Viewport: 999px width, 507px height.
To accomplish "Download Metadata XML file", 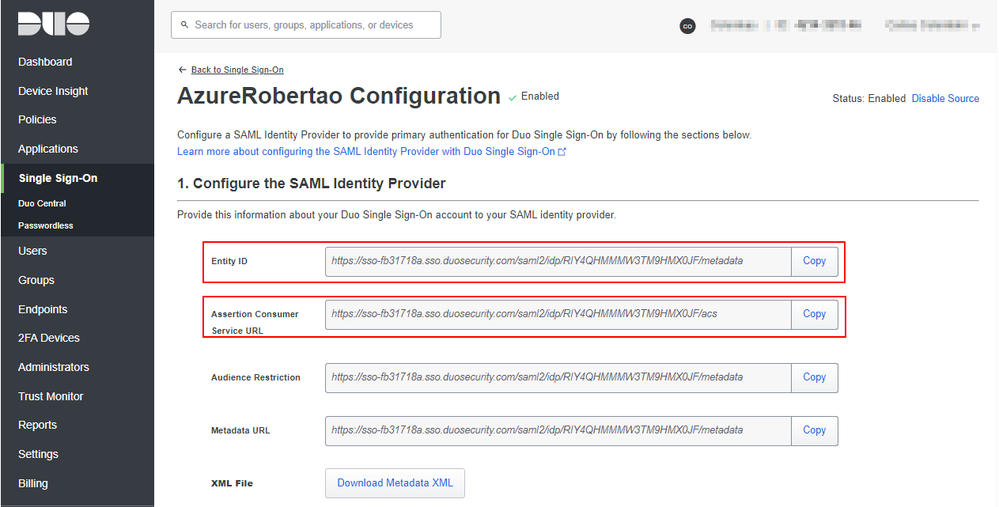I will point(394,483).
